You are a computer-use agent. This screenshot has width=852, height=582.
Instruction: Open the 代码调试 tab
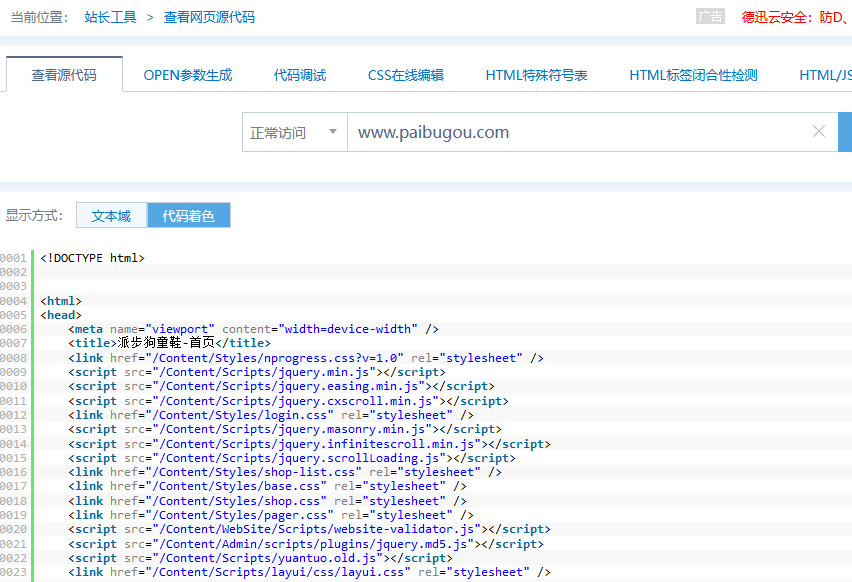click(x=299, y=75)
